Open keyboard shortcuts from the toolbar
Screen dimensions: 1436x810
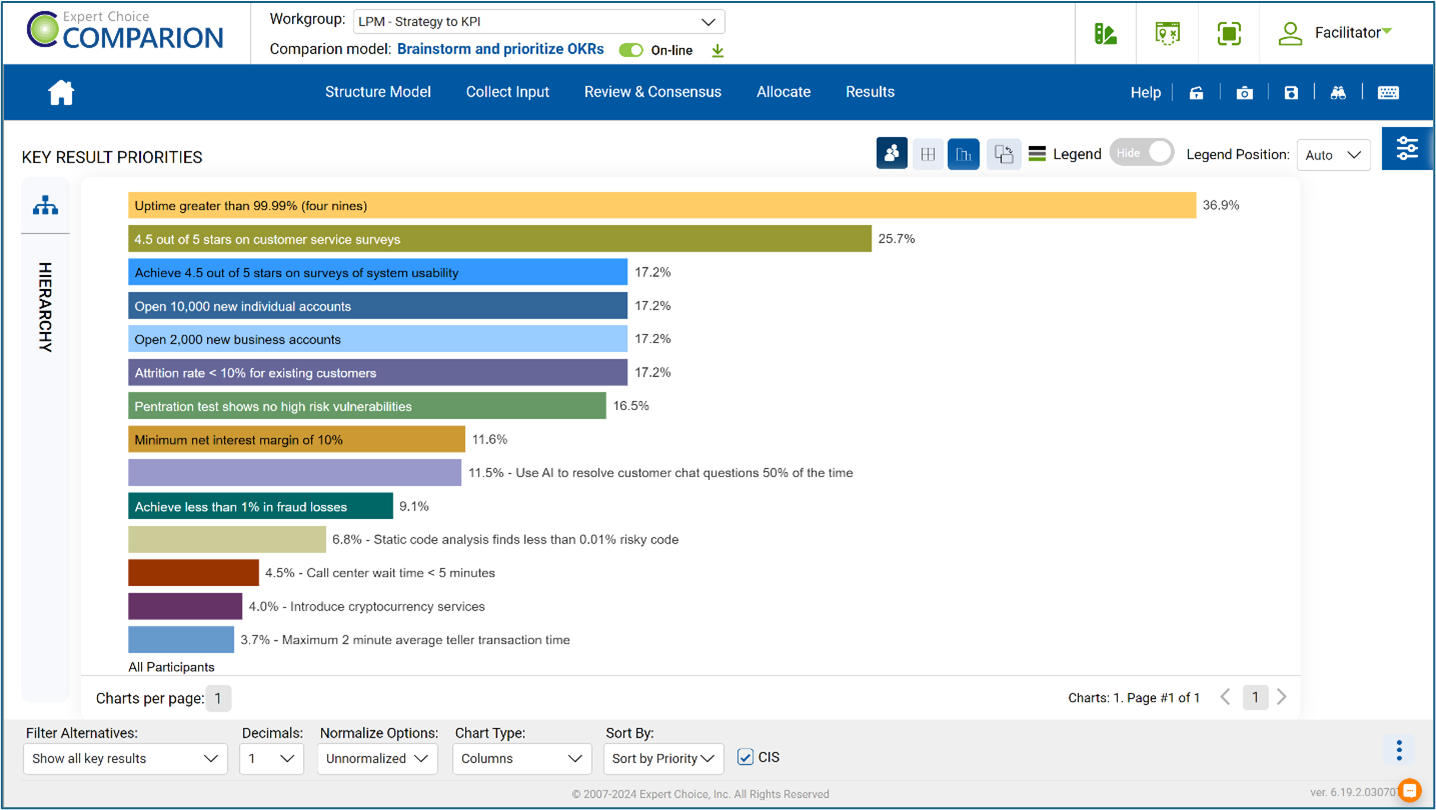click(x=1388, y=92)
